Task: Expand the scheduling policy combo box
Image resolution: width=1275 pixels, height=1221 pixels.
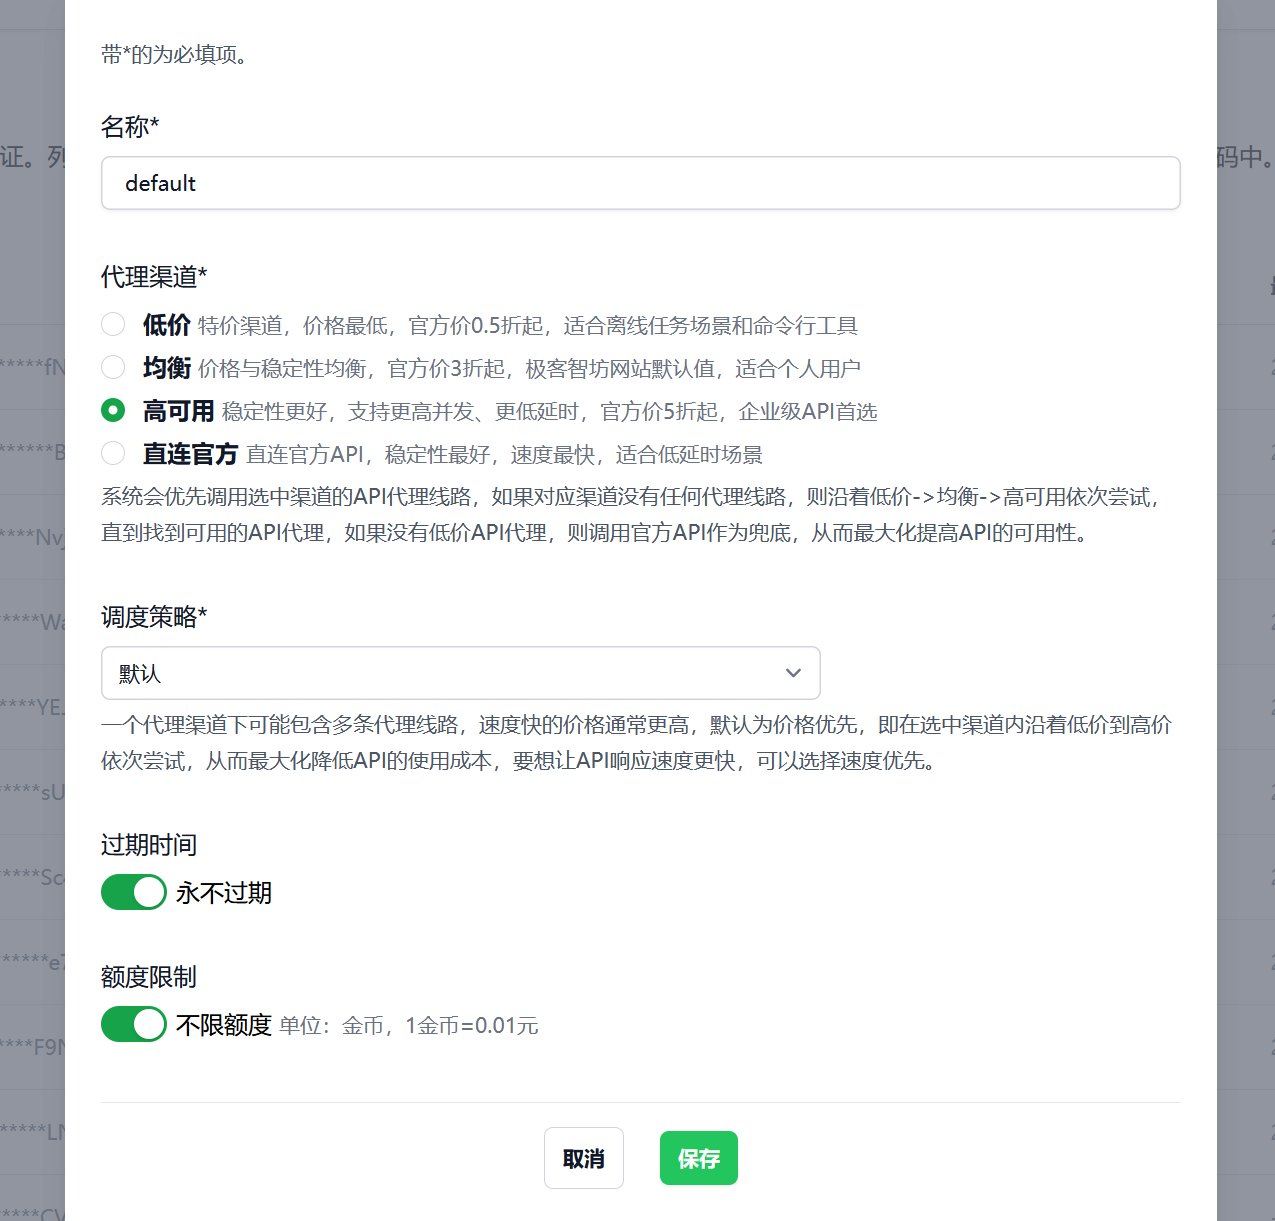Action: click(460, 673)
